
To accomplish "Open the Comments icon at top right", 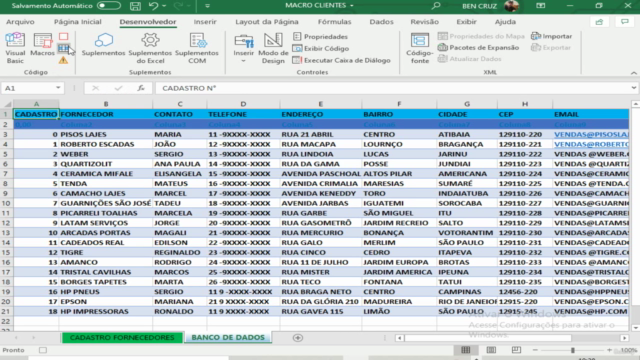I will (x=625, y=22).
